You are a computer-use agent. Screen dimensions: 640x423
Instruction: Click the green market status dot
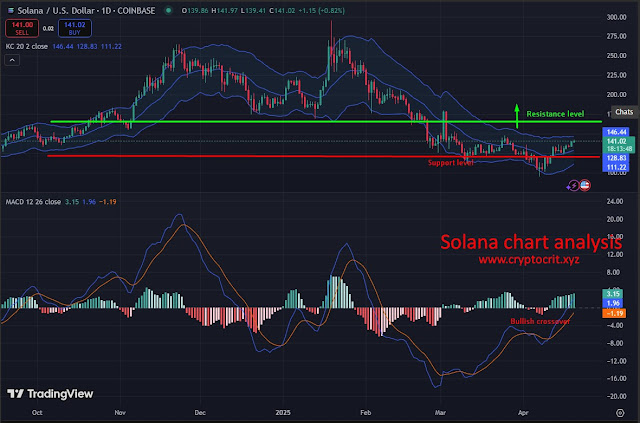click(168, 11)
